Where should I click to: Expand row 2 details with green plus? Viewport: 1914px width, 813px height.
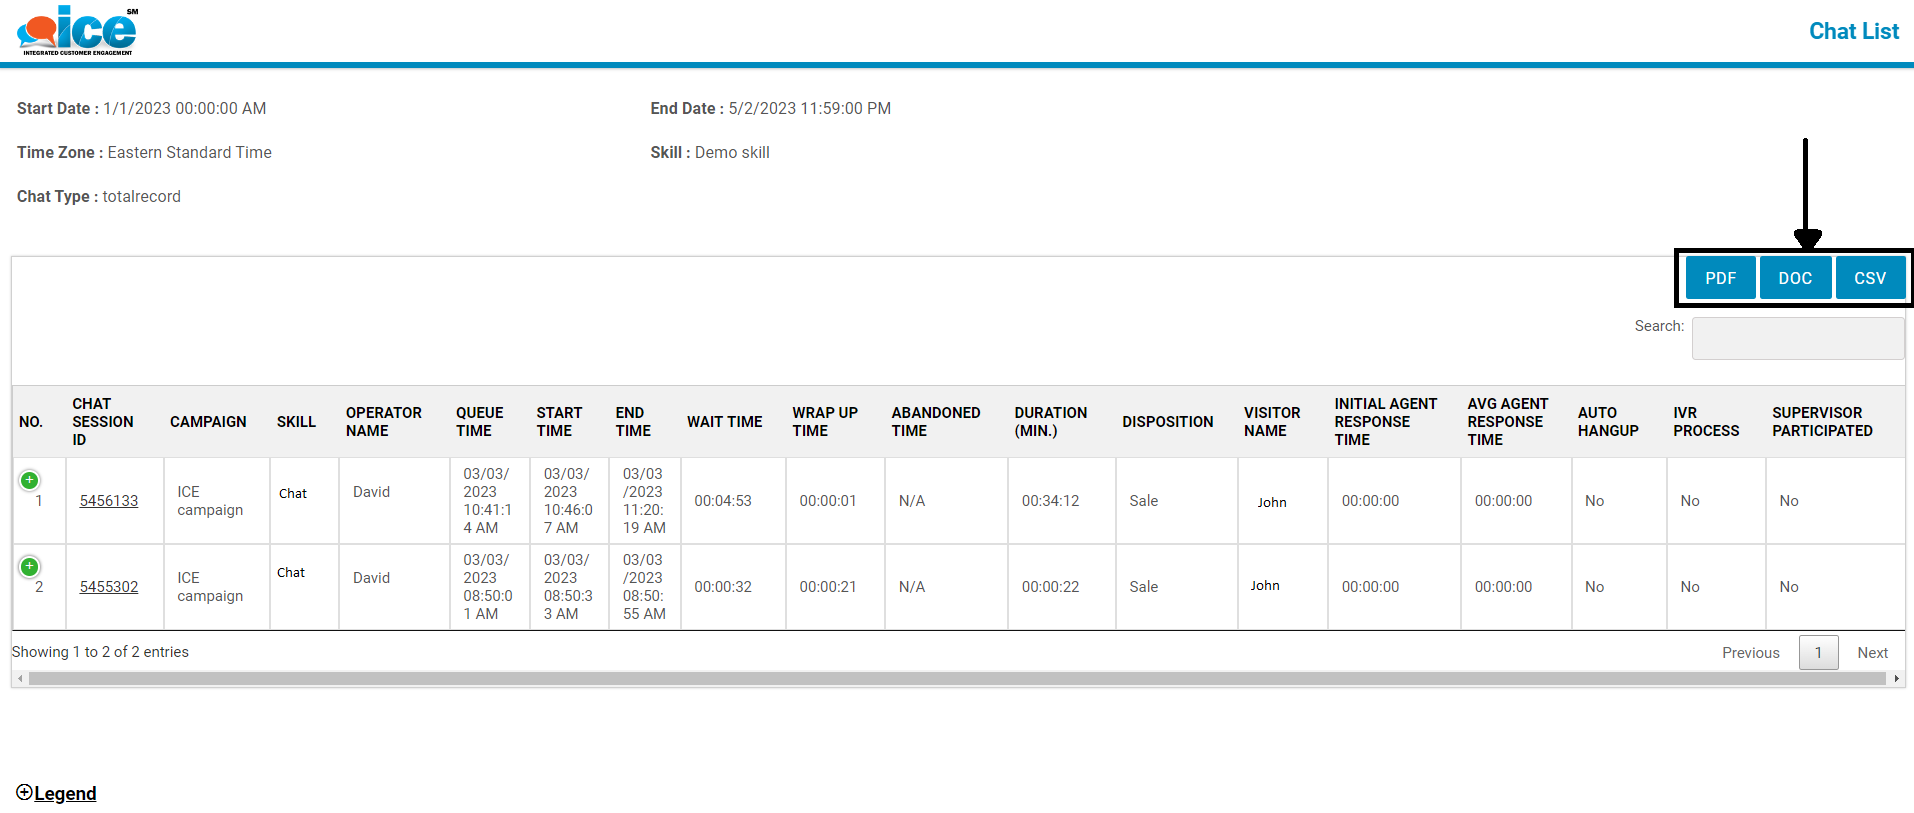click(30, 566)
